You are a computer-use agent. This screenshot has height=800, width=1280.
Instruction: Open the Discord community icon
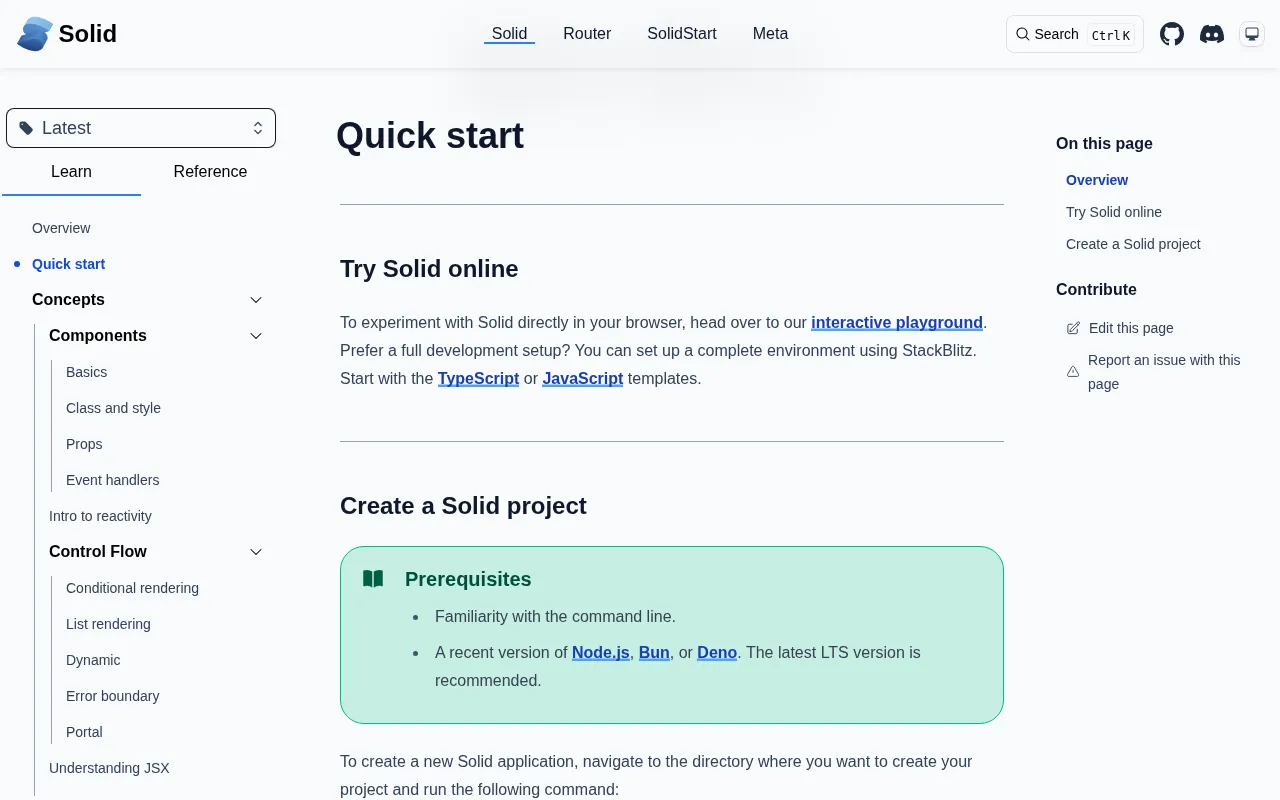(x=1212, y=34)
